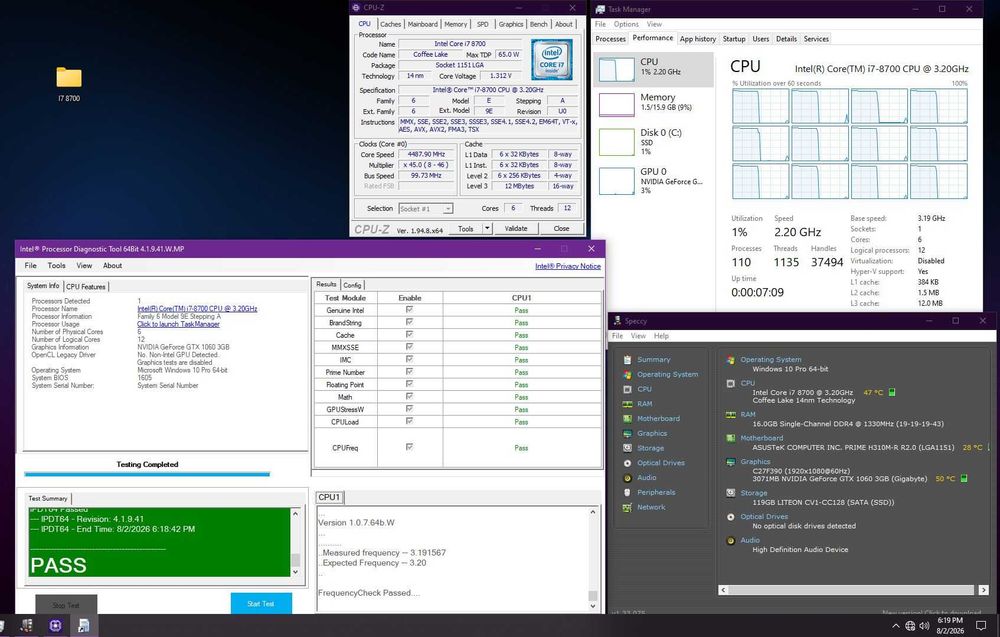1000x637 pixels.
Task: Toggle MMXSSE test checkbox
Action: (409, 347)
